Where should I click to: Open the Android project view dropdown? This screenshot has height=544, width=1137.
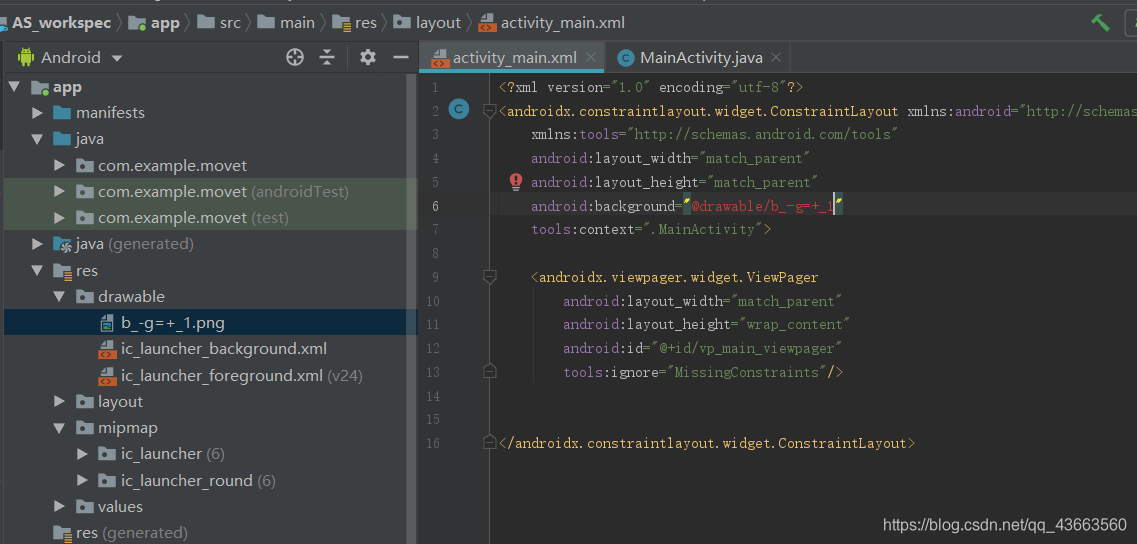click(70, 57)
